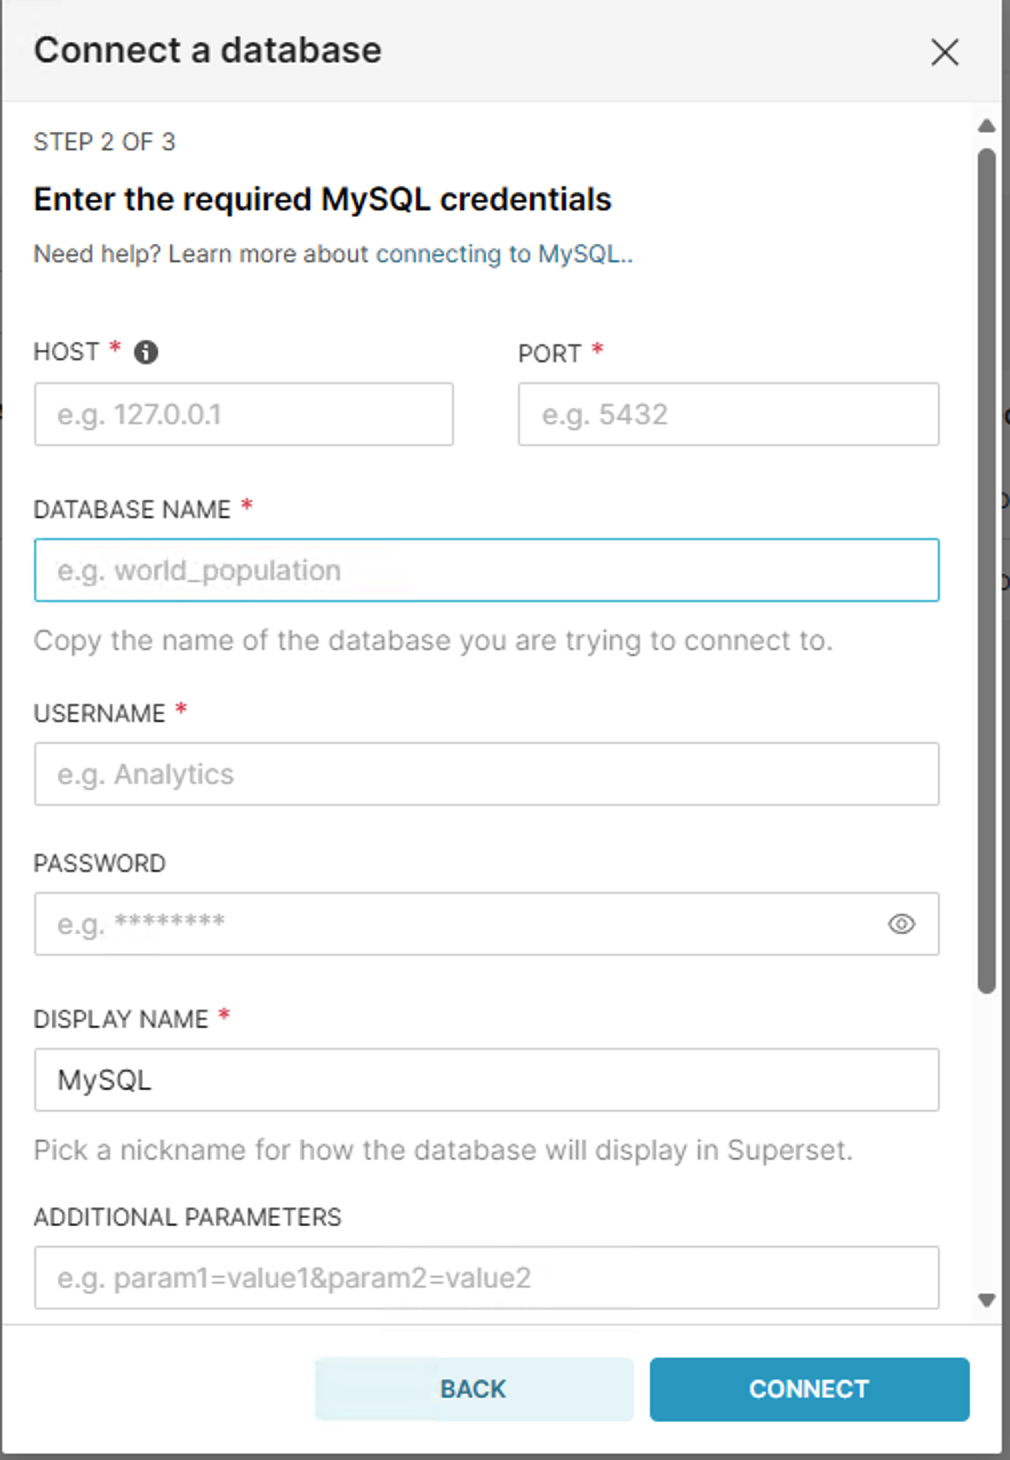Click the dialog's vertical scrollbar thumb

click(x=987, y=570)
